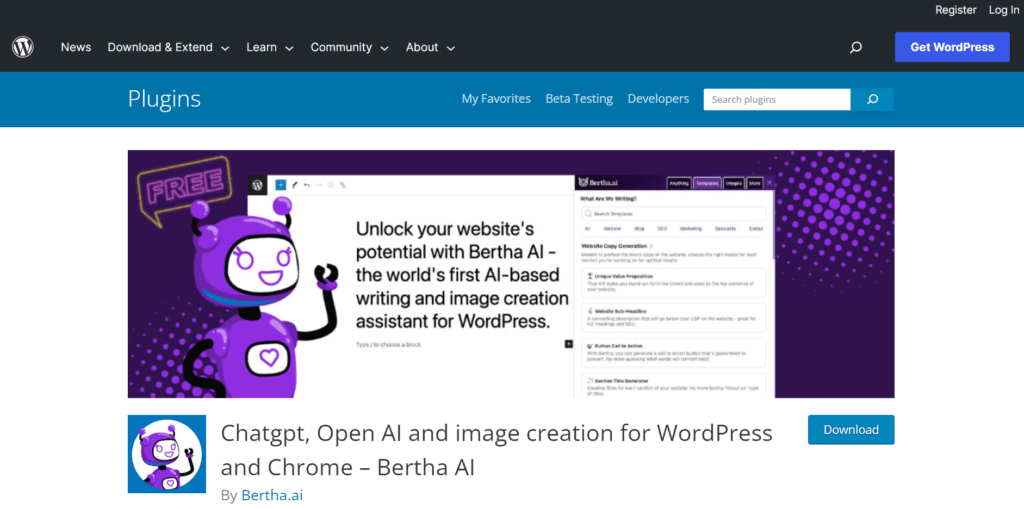Screen dimensions: 1024x509
Task: Click the plugin title mentioning Chatgpt, Open AI
Action: click(x=496, y=450)
